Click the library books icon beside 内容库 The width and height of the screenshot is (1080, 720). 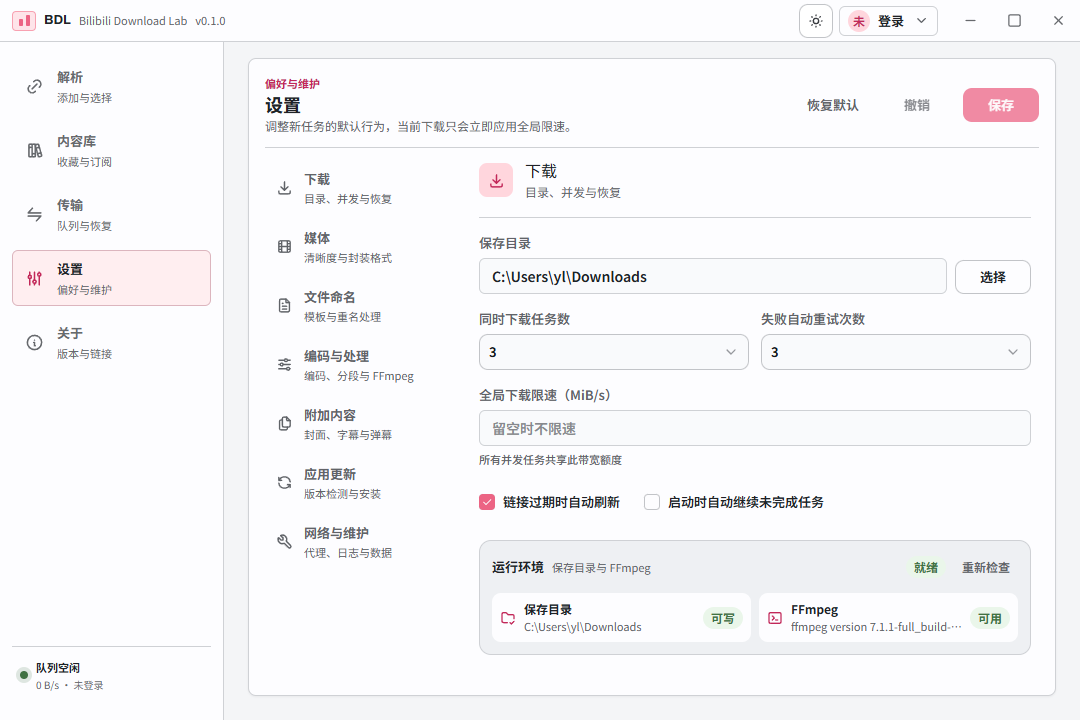point(34,151)
